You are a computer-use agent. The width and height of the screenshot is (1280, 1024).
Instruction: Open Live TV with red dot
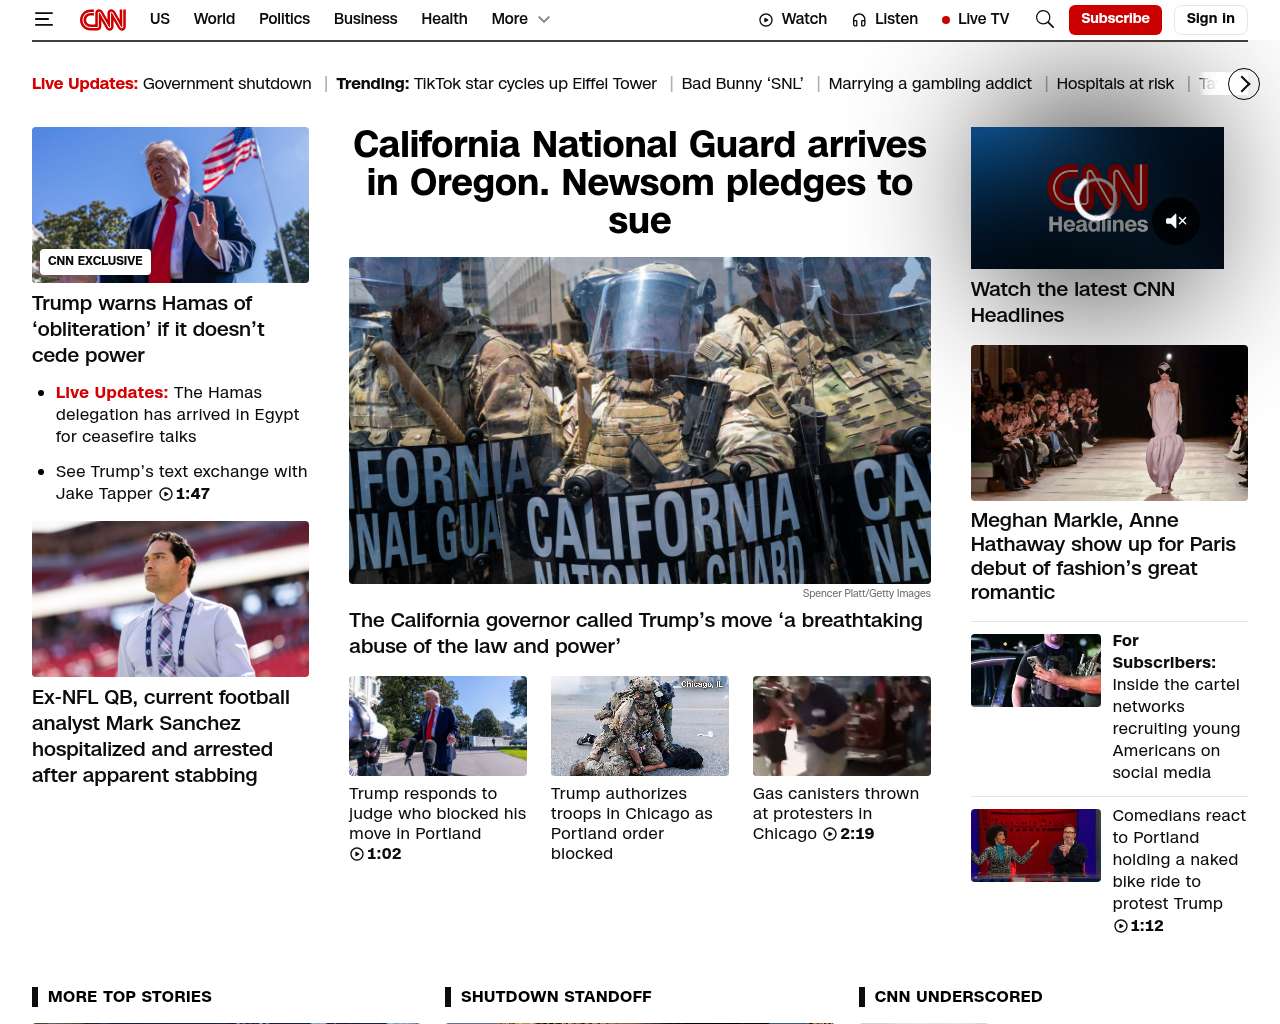[975, 19]
